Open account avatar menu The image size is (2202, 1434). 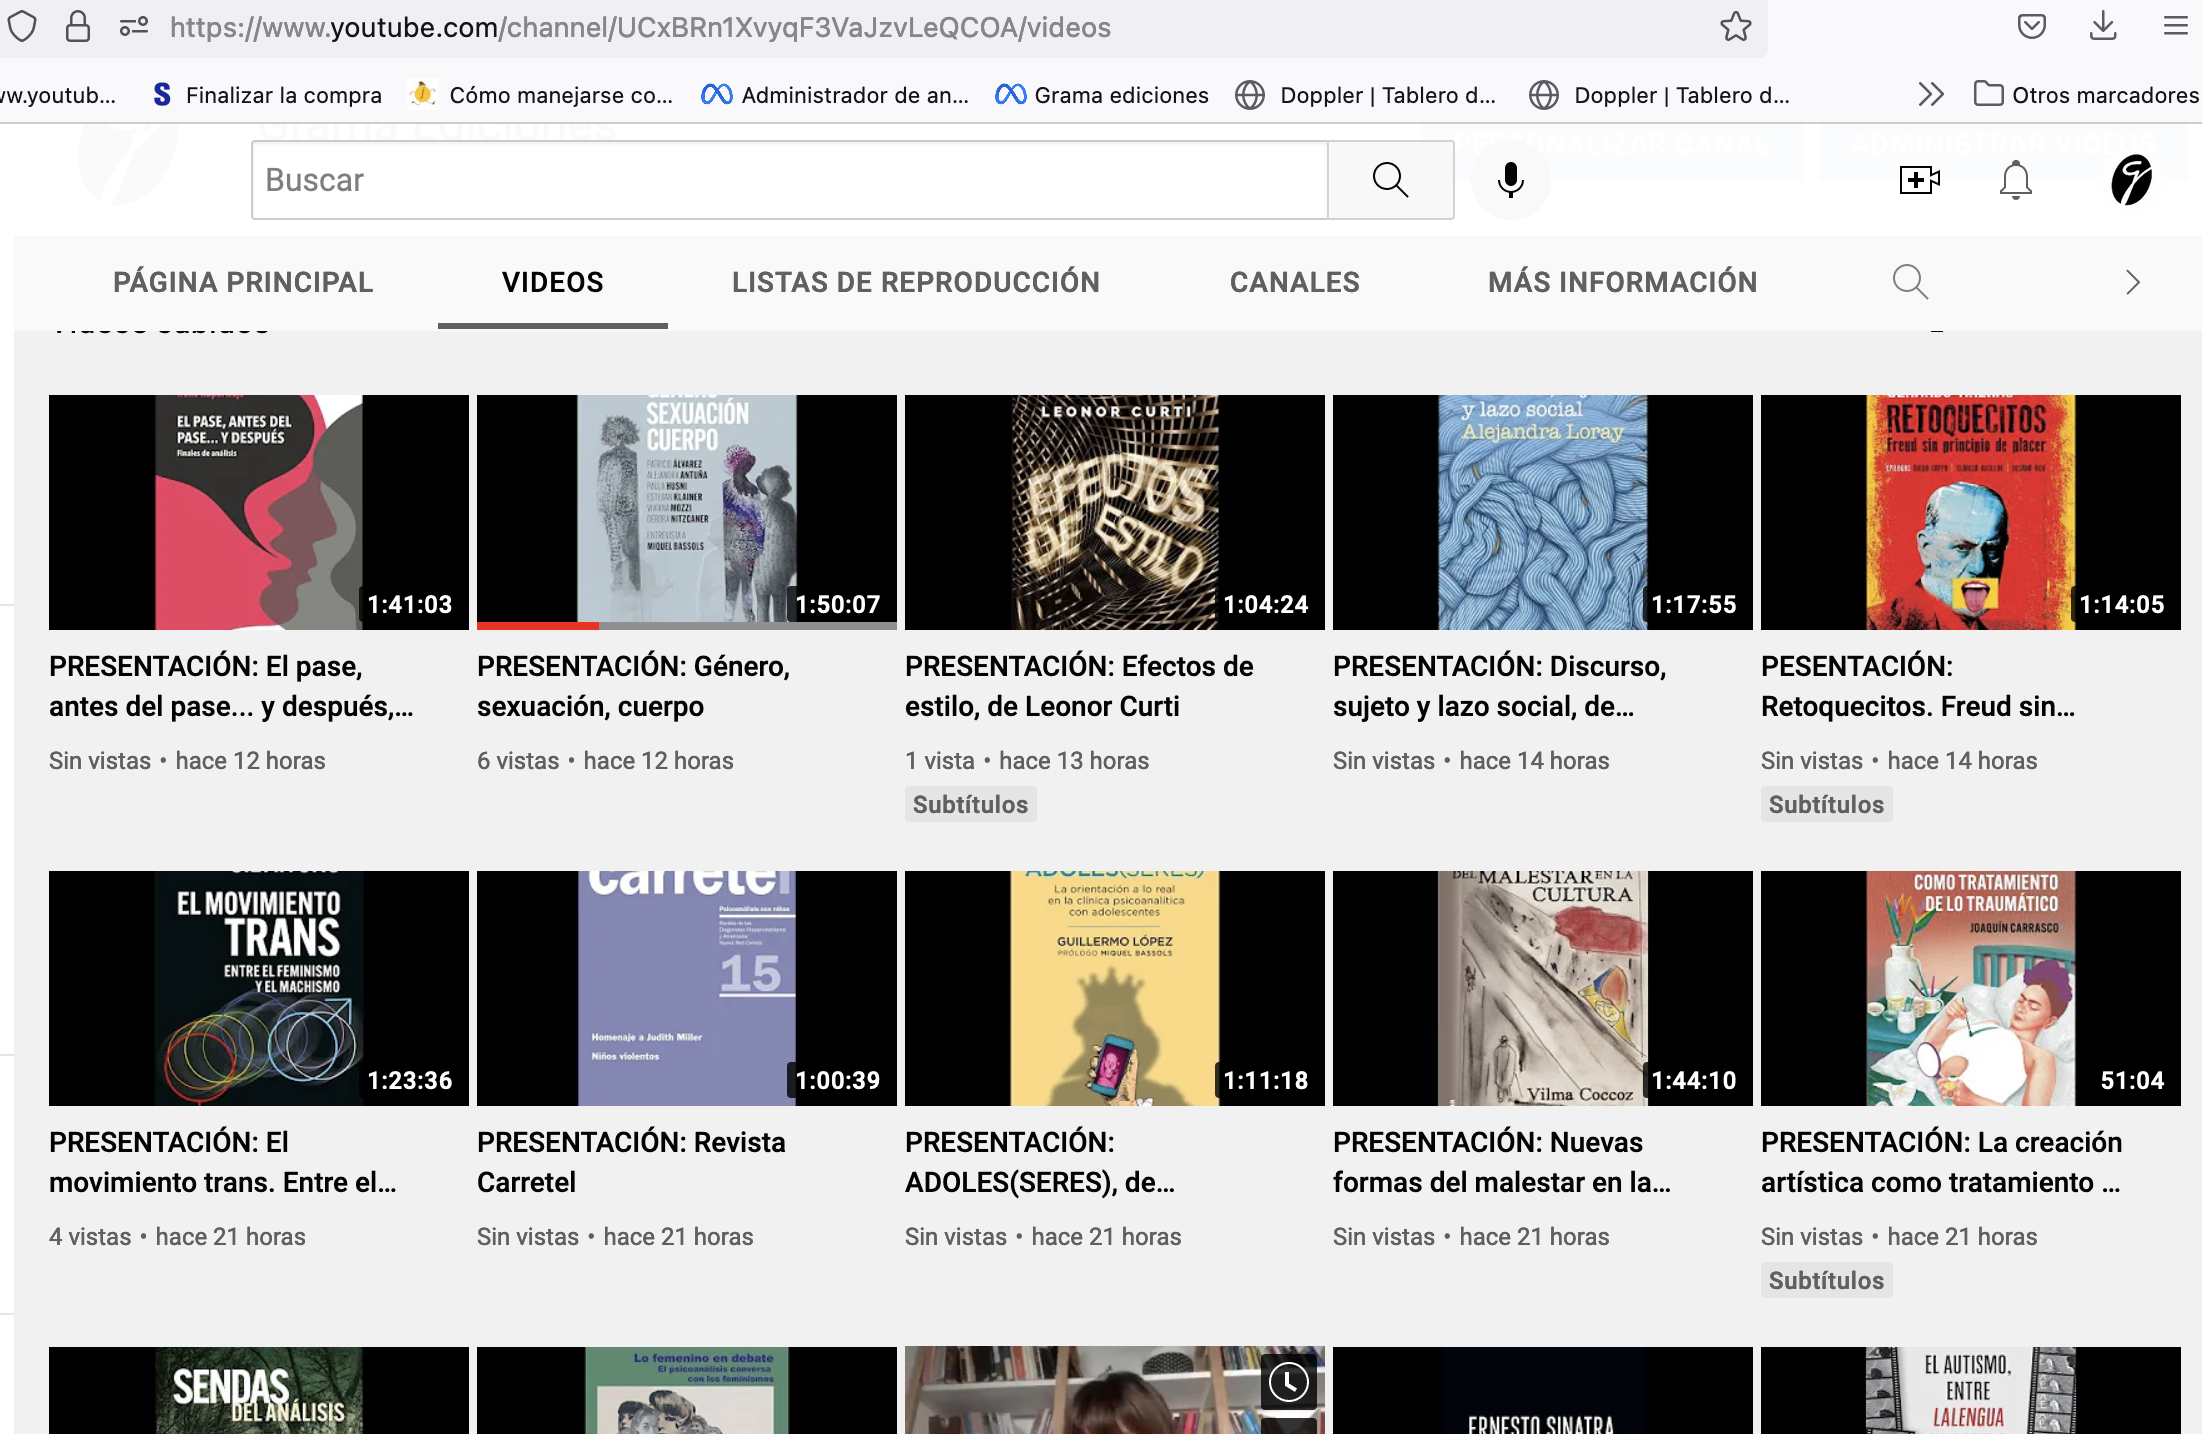pyautogui.click(x=2131, y=180)
